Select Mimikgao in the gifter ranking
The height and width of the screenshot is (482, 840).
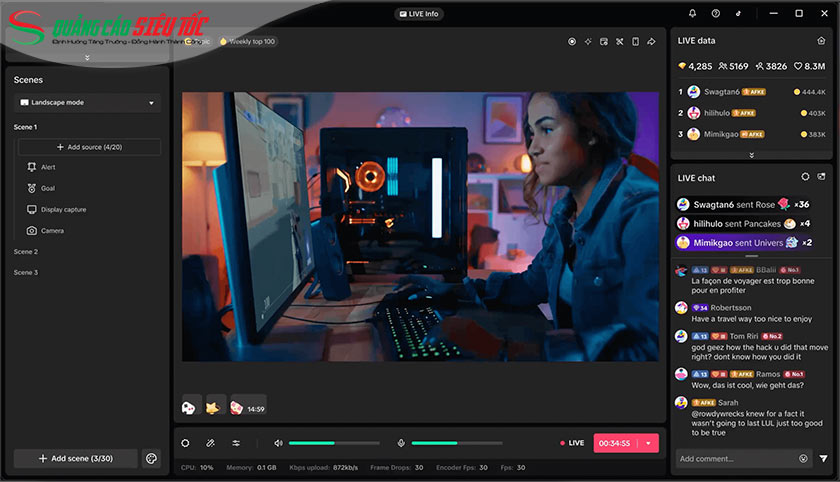(752, 134)
